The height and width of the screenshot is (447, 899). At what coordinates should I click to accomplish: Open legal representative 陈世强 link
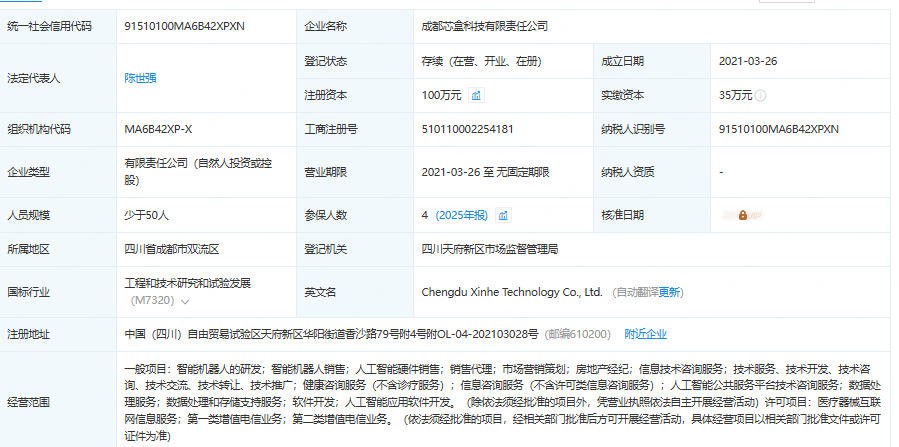140,79
